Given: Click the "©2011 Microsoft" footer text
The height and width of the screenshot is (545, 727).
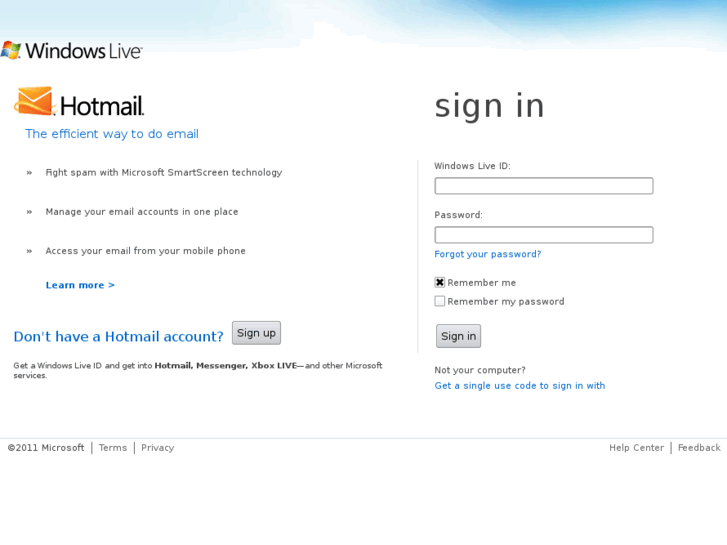Looking at the screenshot, I should (x=46, y=448).
